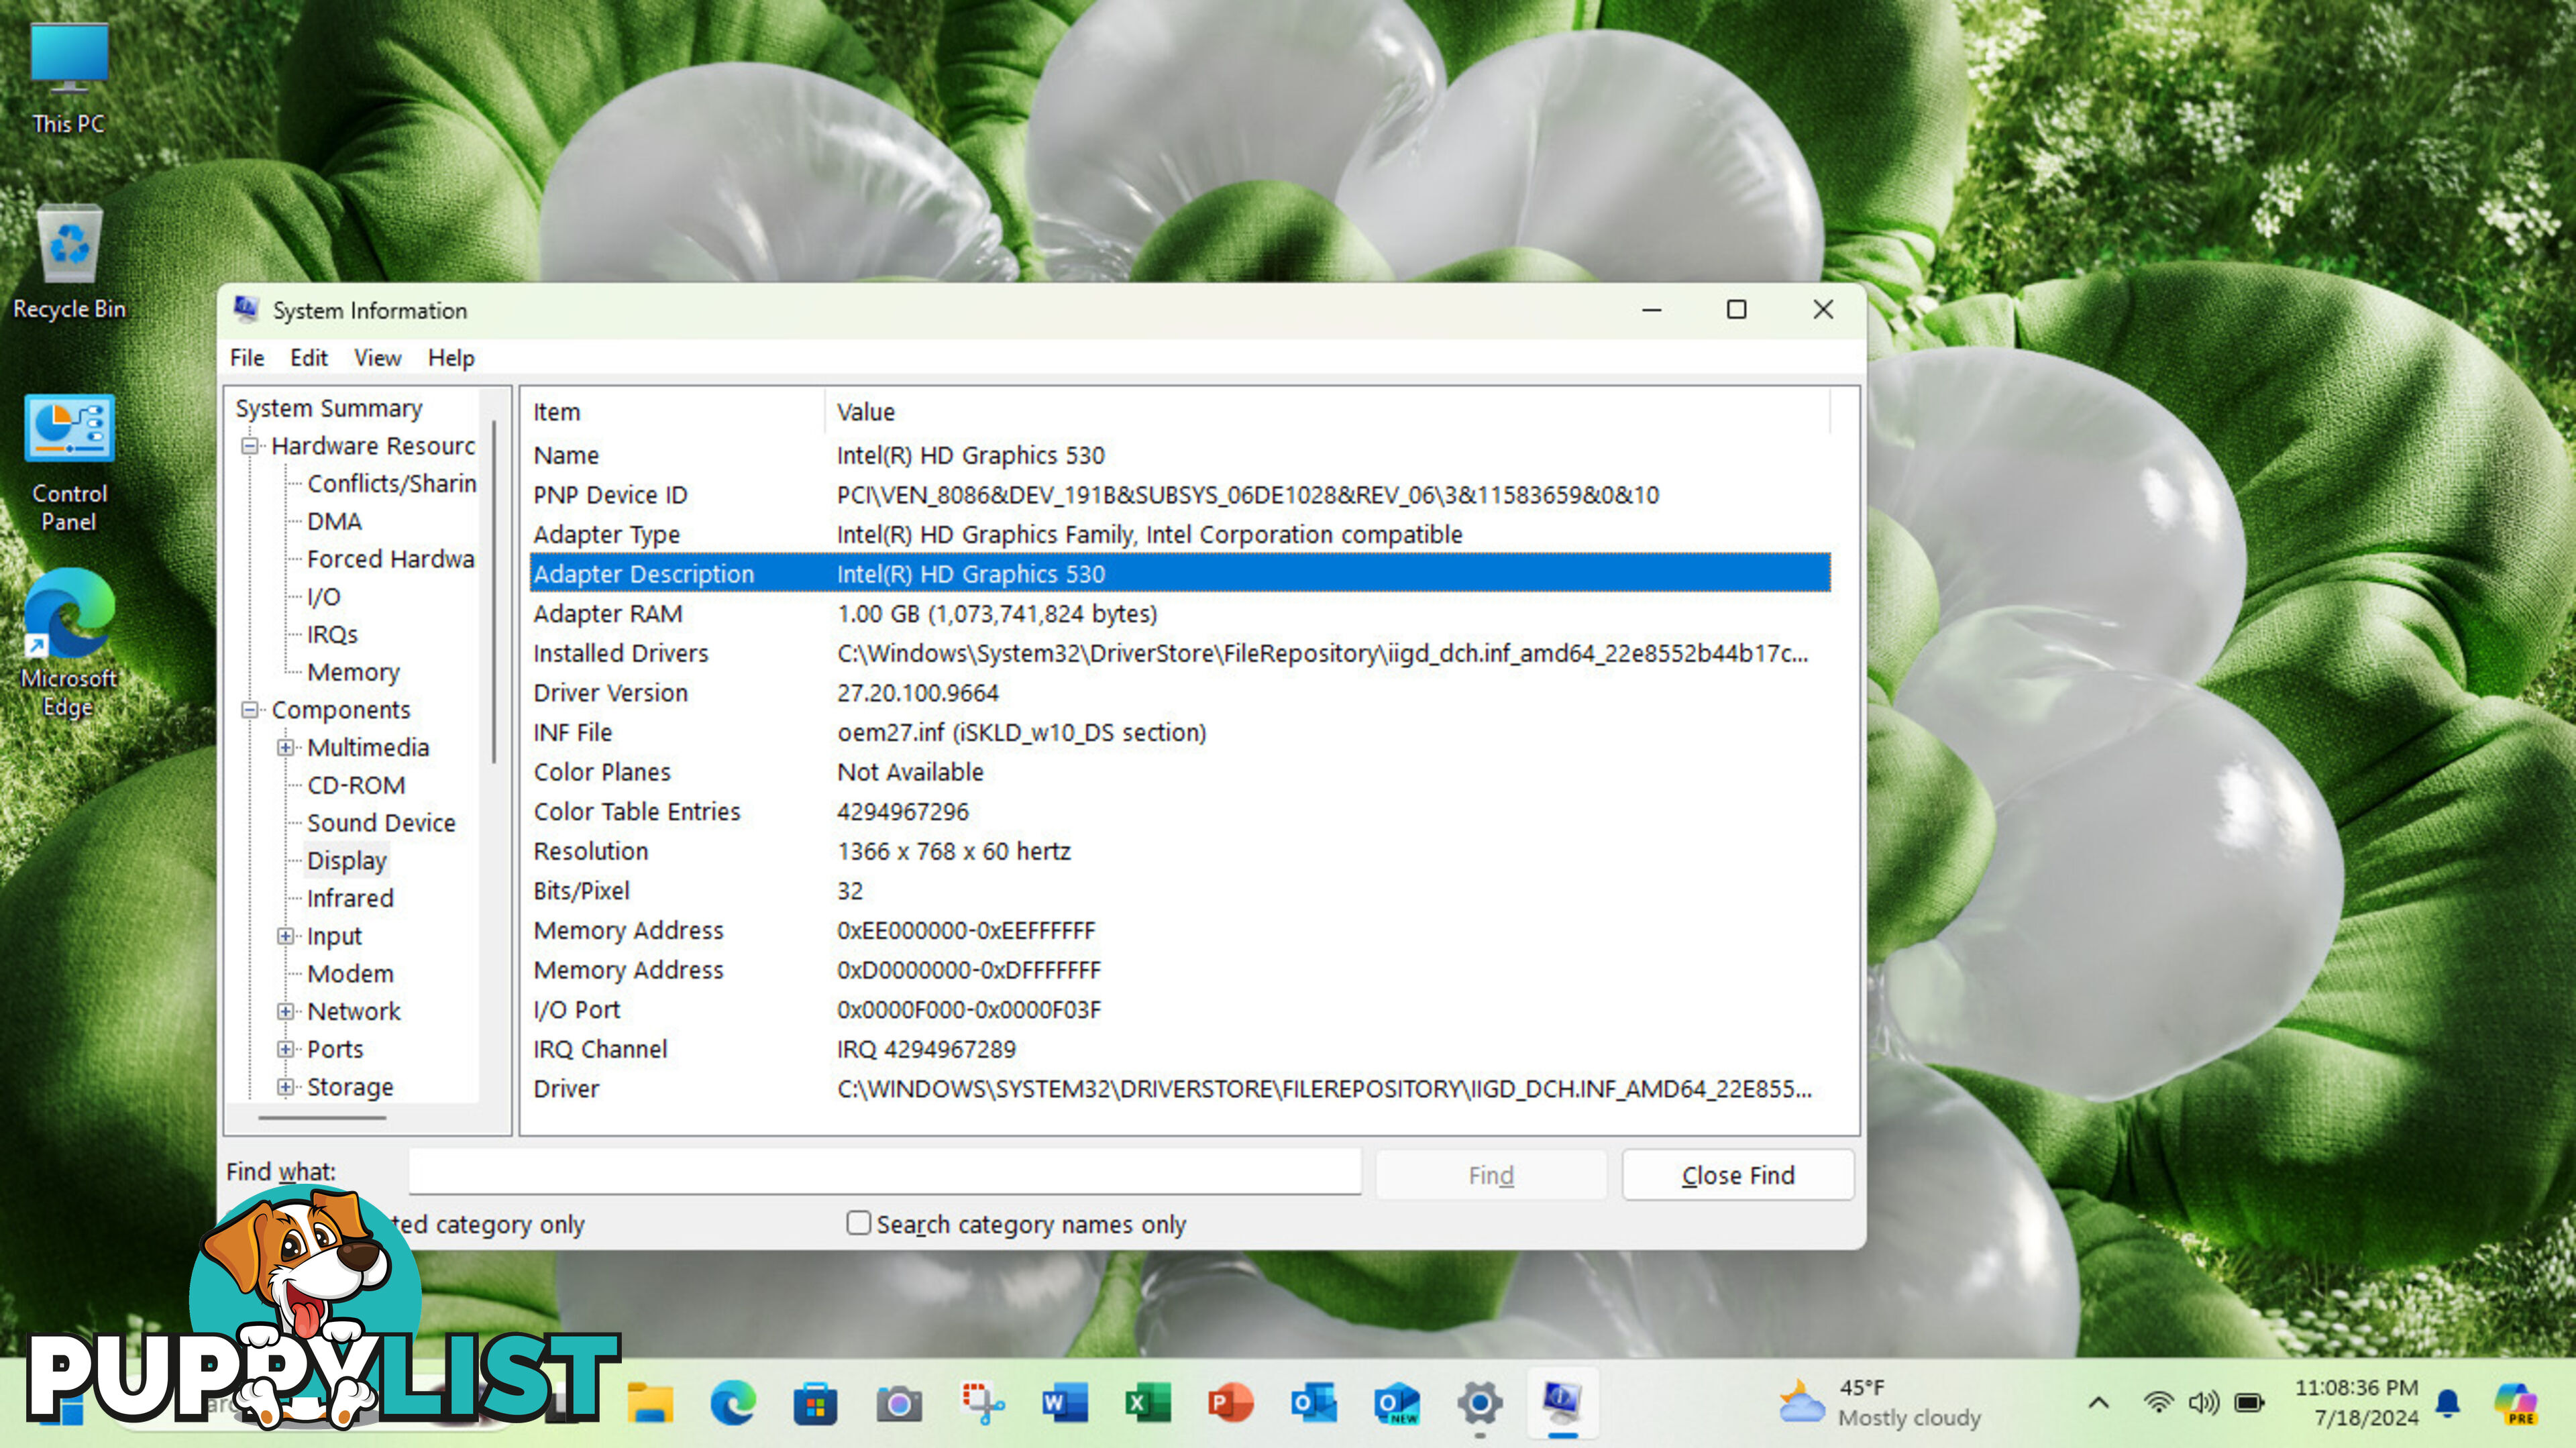Open Control Panel desktop shortcut
This screenshot has height=1448, width=2576.
[x=68, y=463]
